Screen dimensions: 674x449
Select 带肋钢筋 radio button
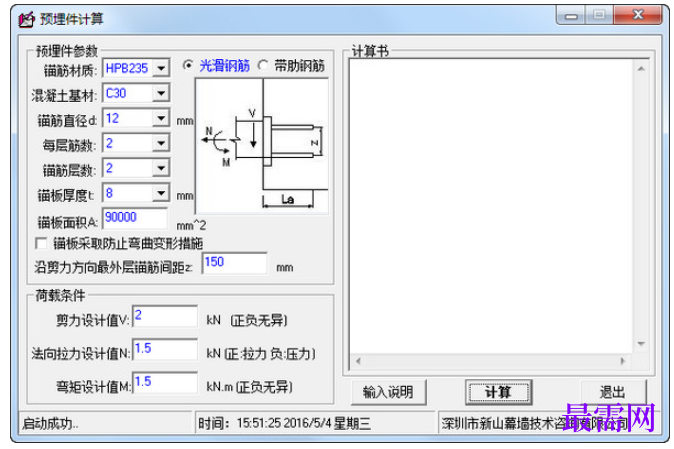[x=262, y=65]
